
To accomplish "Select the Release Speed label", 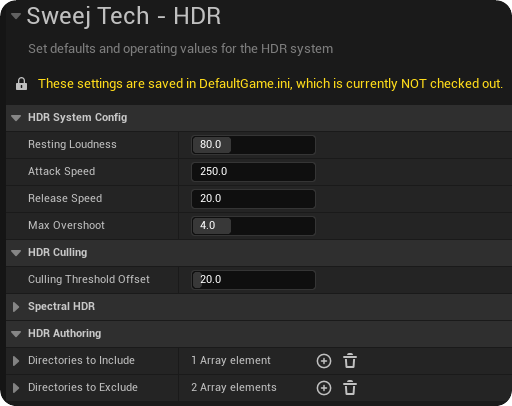I will click(65, 198).
